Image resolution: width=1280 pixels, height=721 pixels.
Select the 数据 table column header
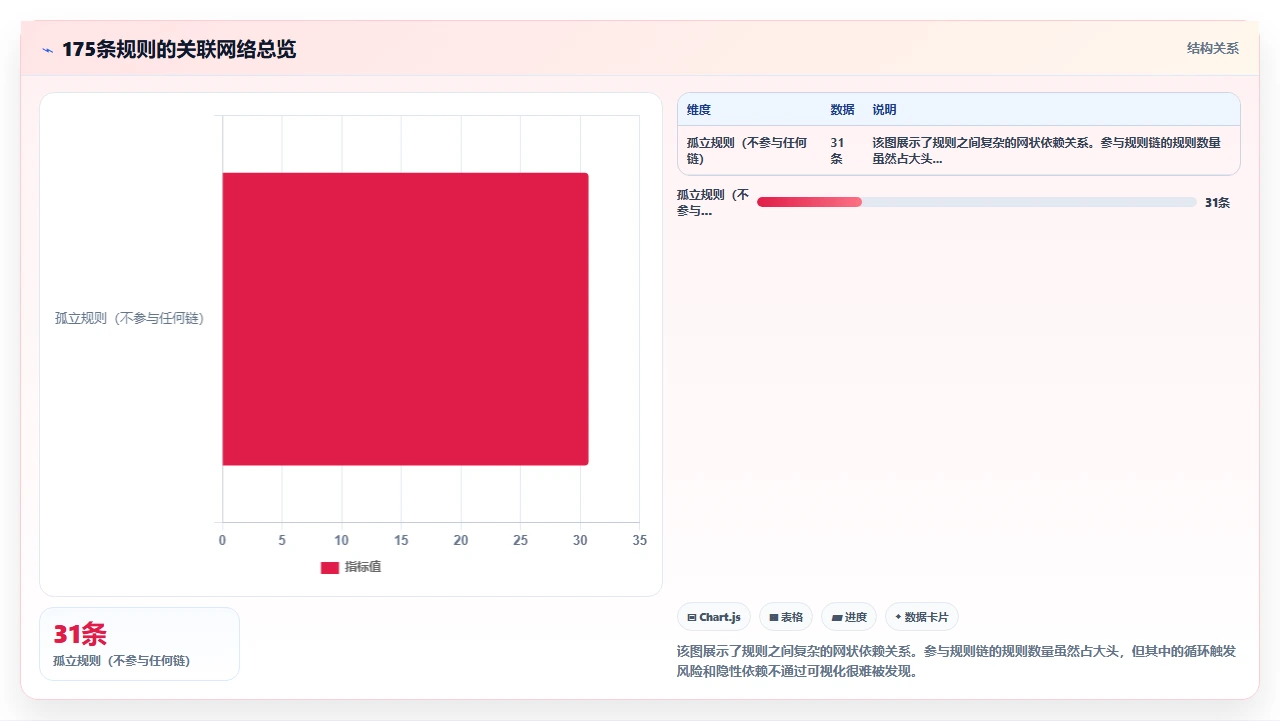tap(842, 110)
